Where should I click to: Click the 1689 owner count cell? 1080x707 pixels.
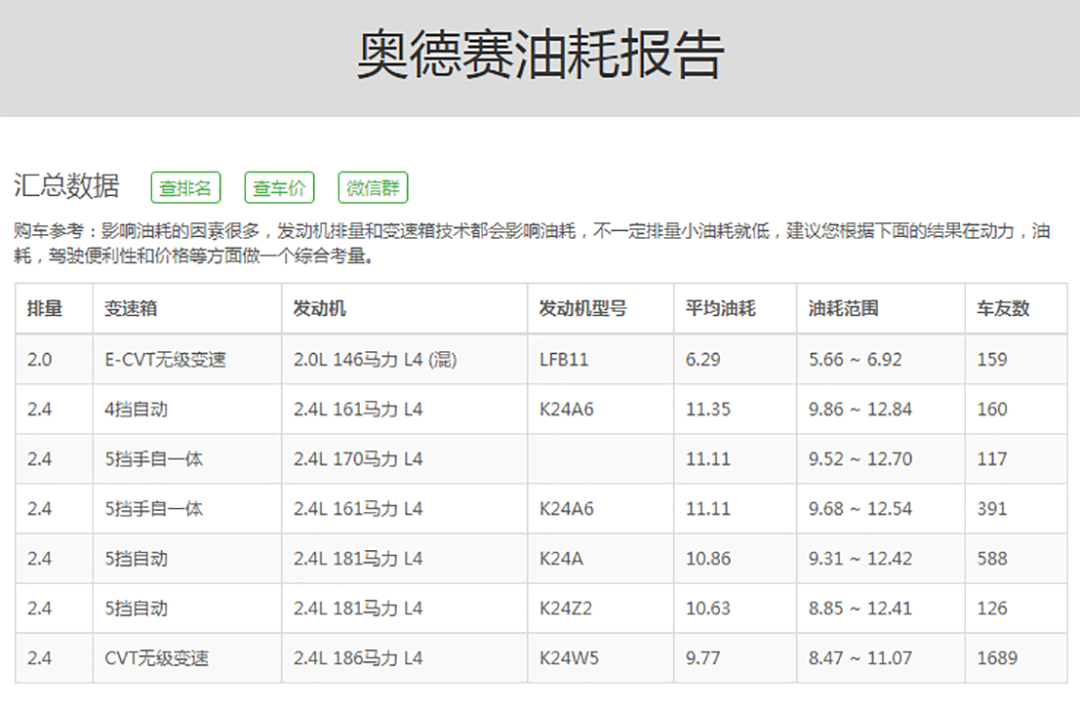pyautogui.click(x=997, y=658)
